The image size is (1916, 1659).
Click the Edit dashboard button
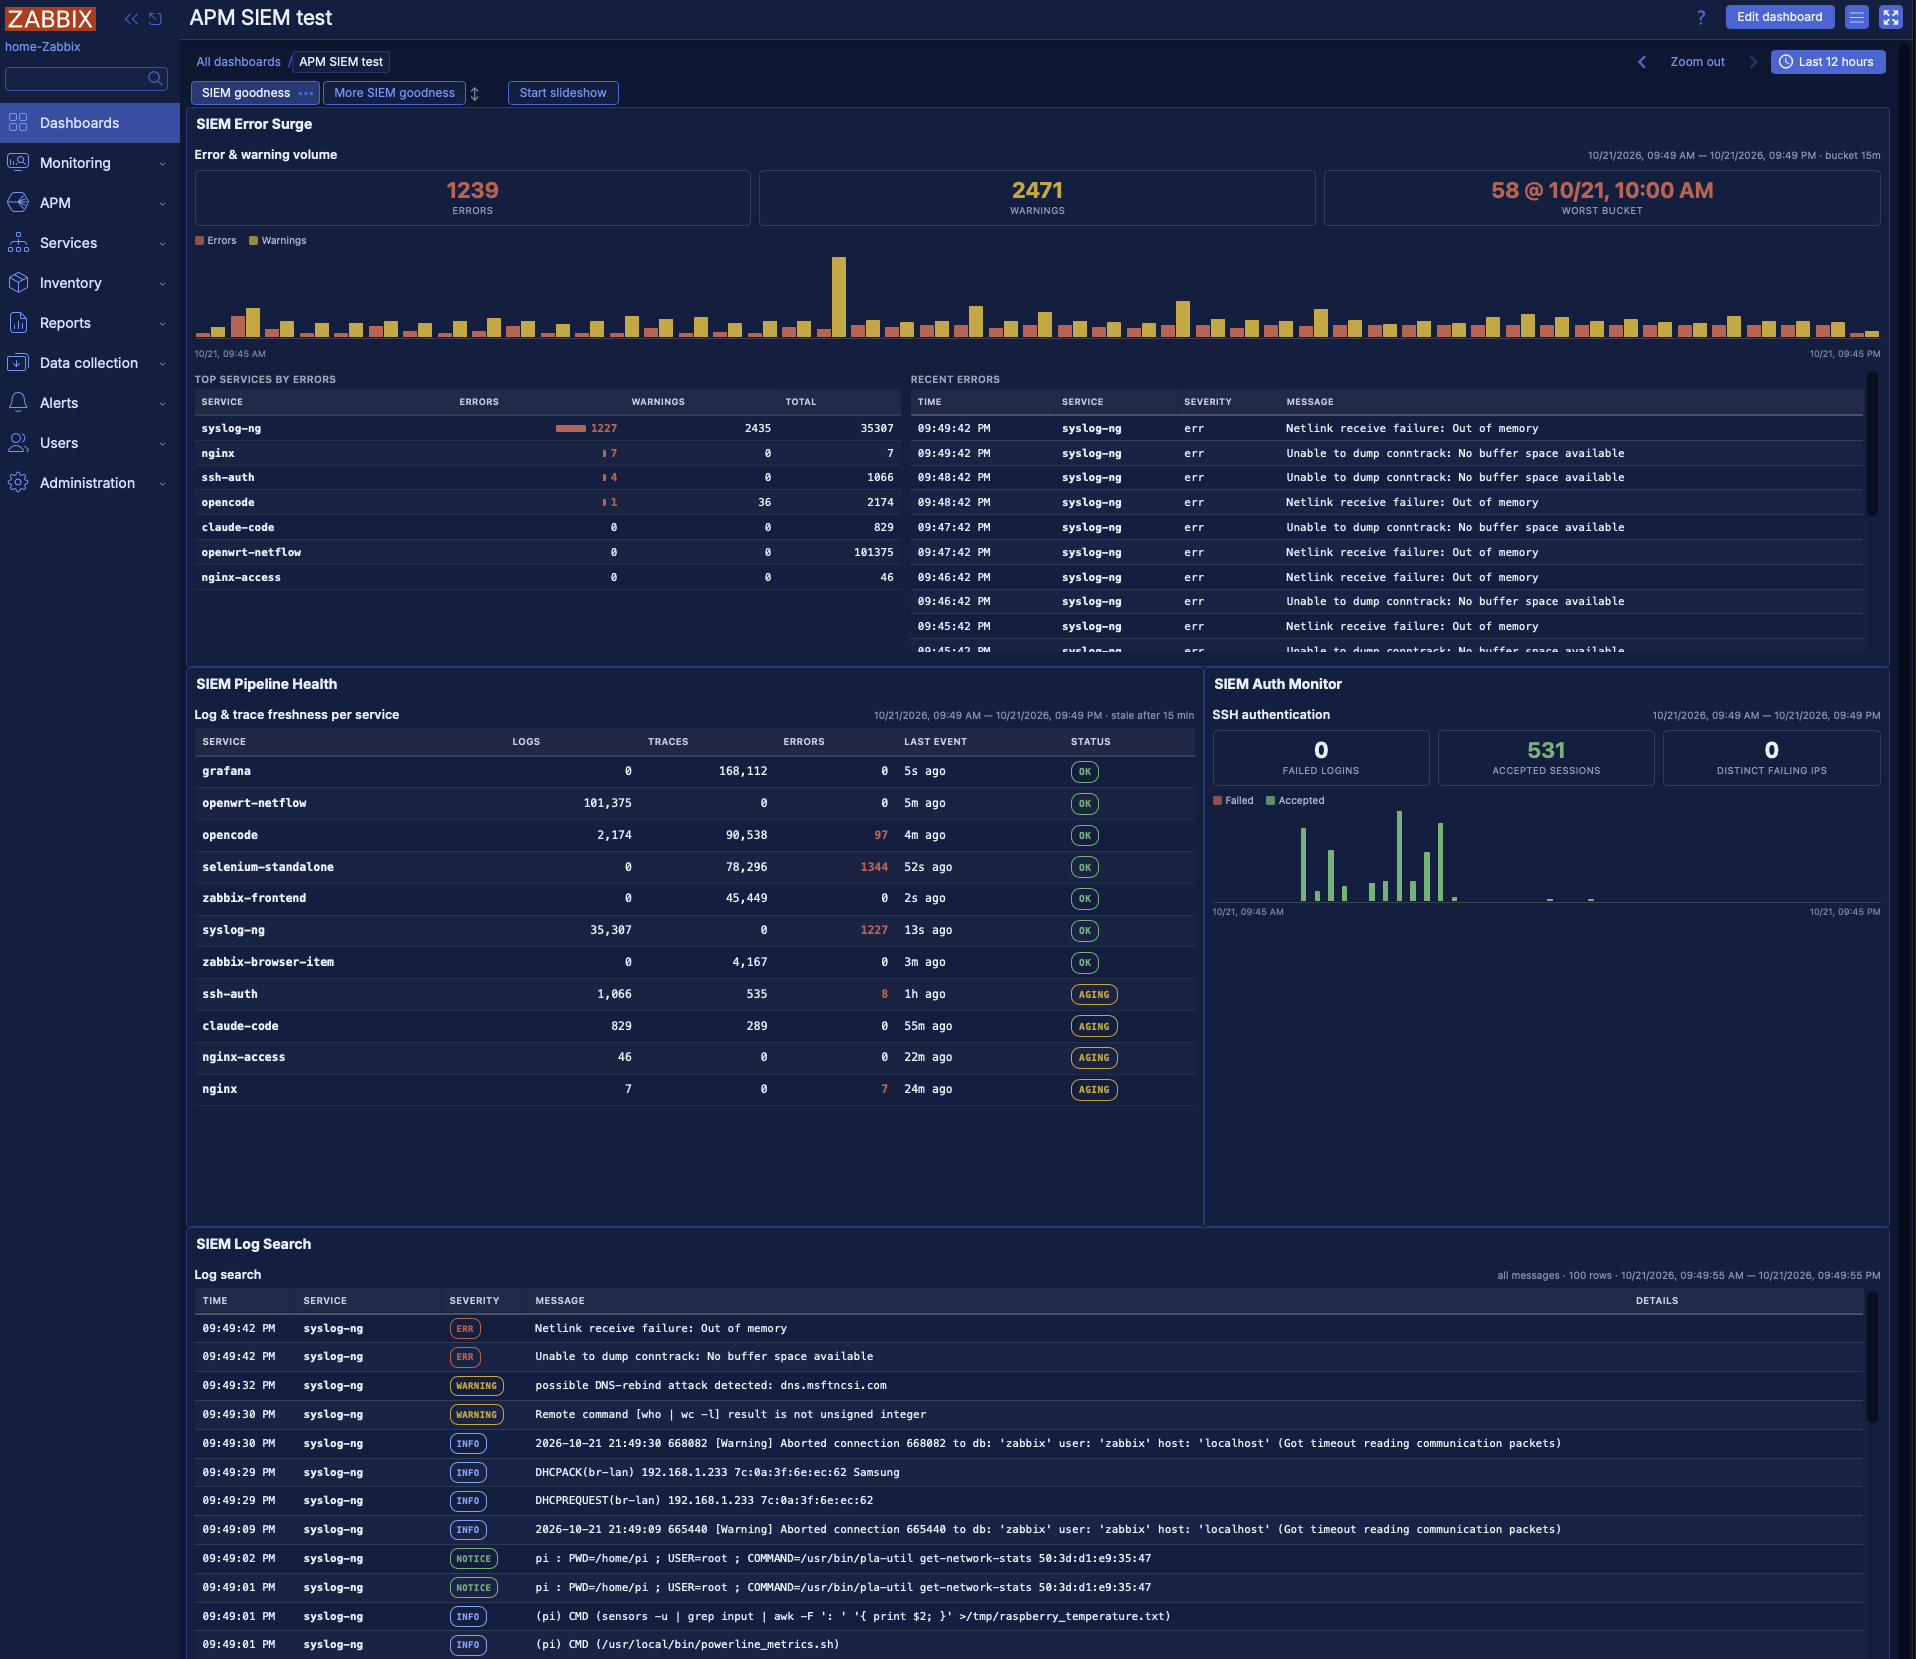(1779, 17)
